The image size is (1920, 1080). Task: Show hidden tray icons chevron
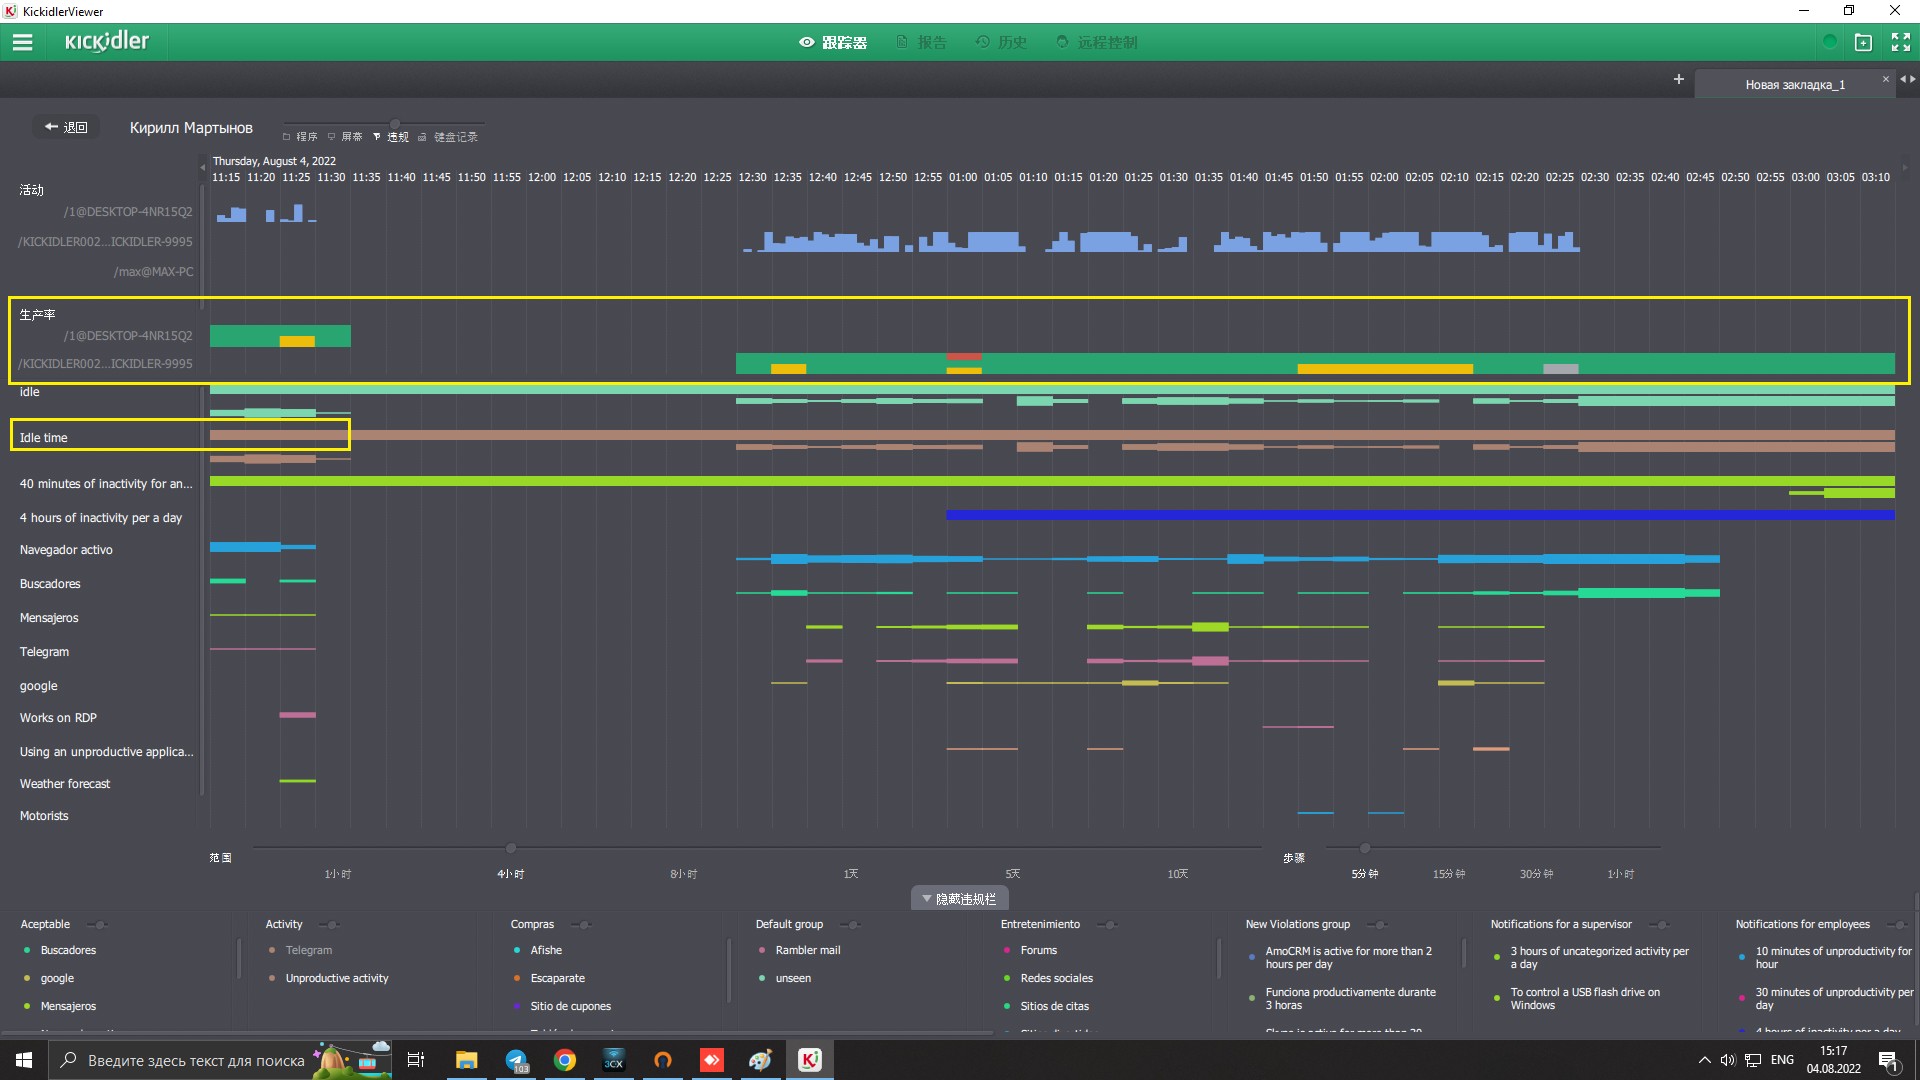[x=1704, y=1060]
